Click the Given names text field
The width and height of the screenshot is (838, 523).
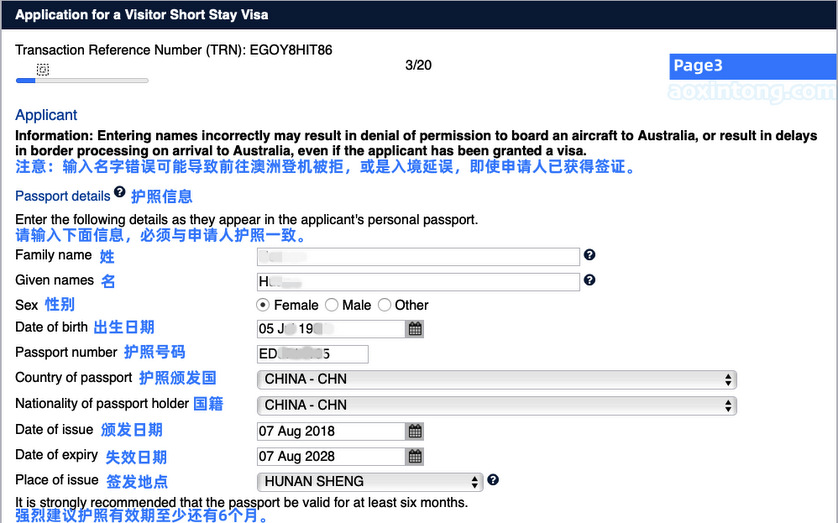[x=418, y=282]
